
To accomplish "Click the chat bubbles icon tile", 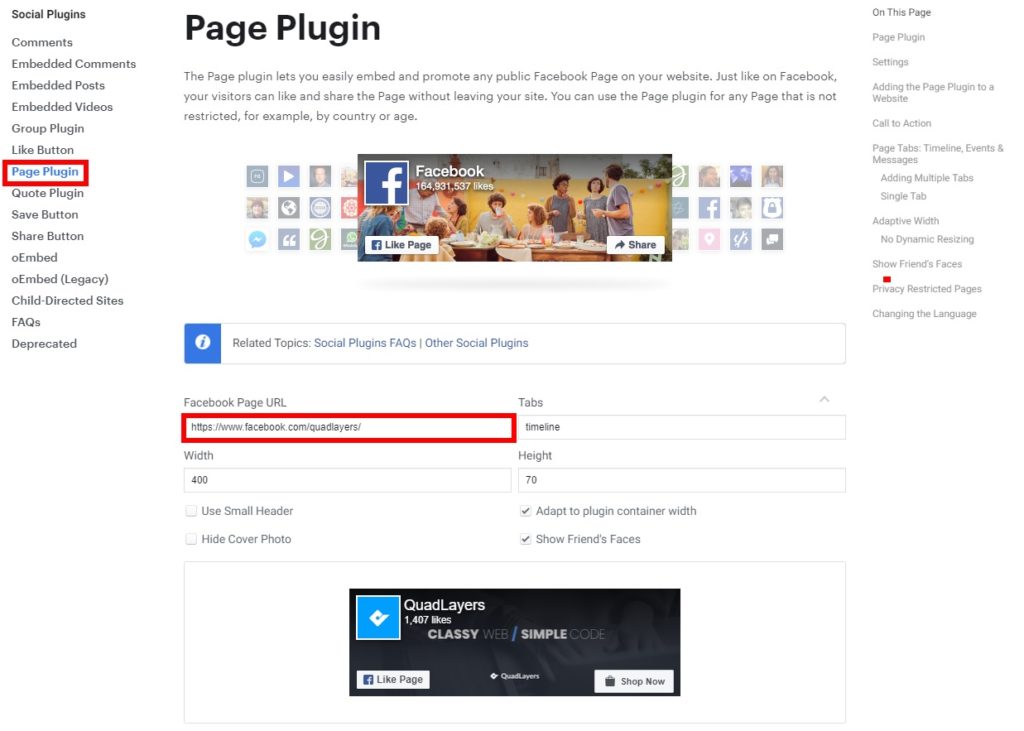I will [772, 239].
